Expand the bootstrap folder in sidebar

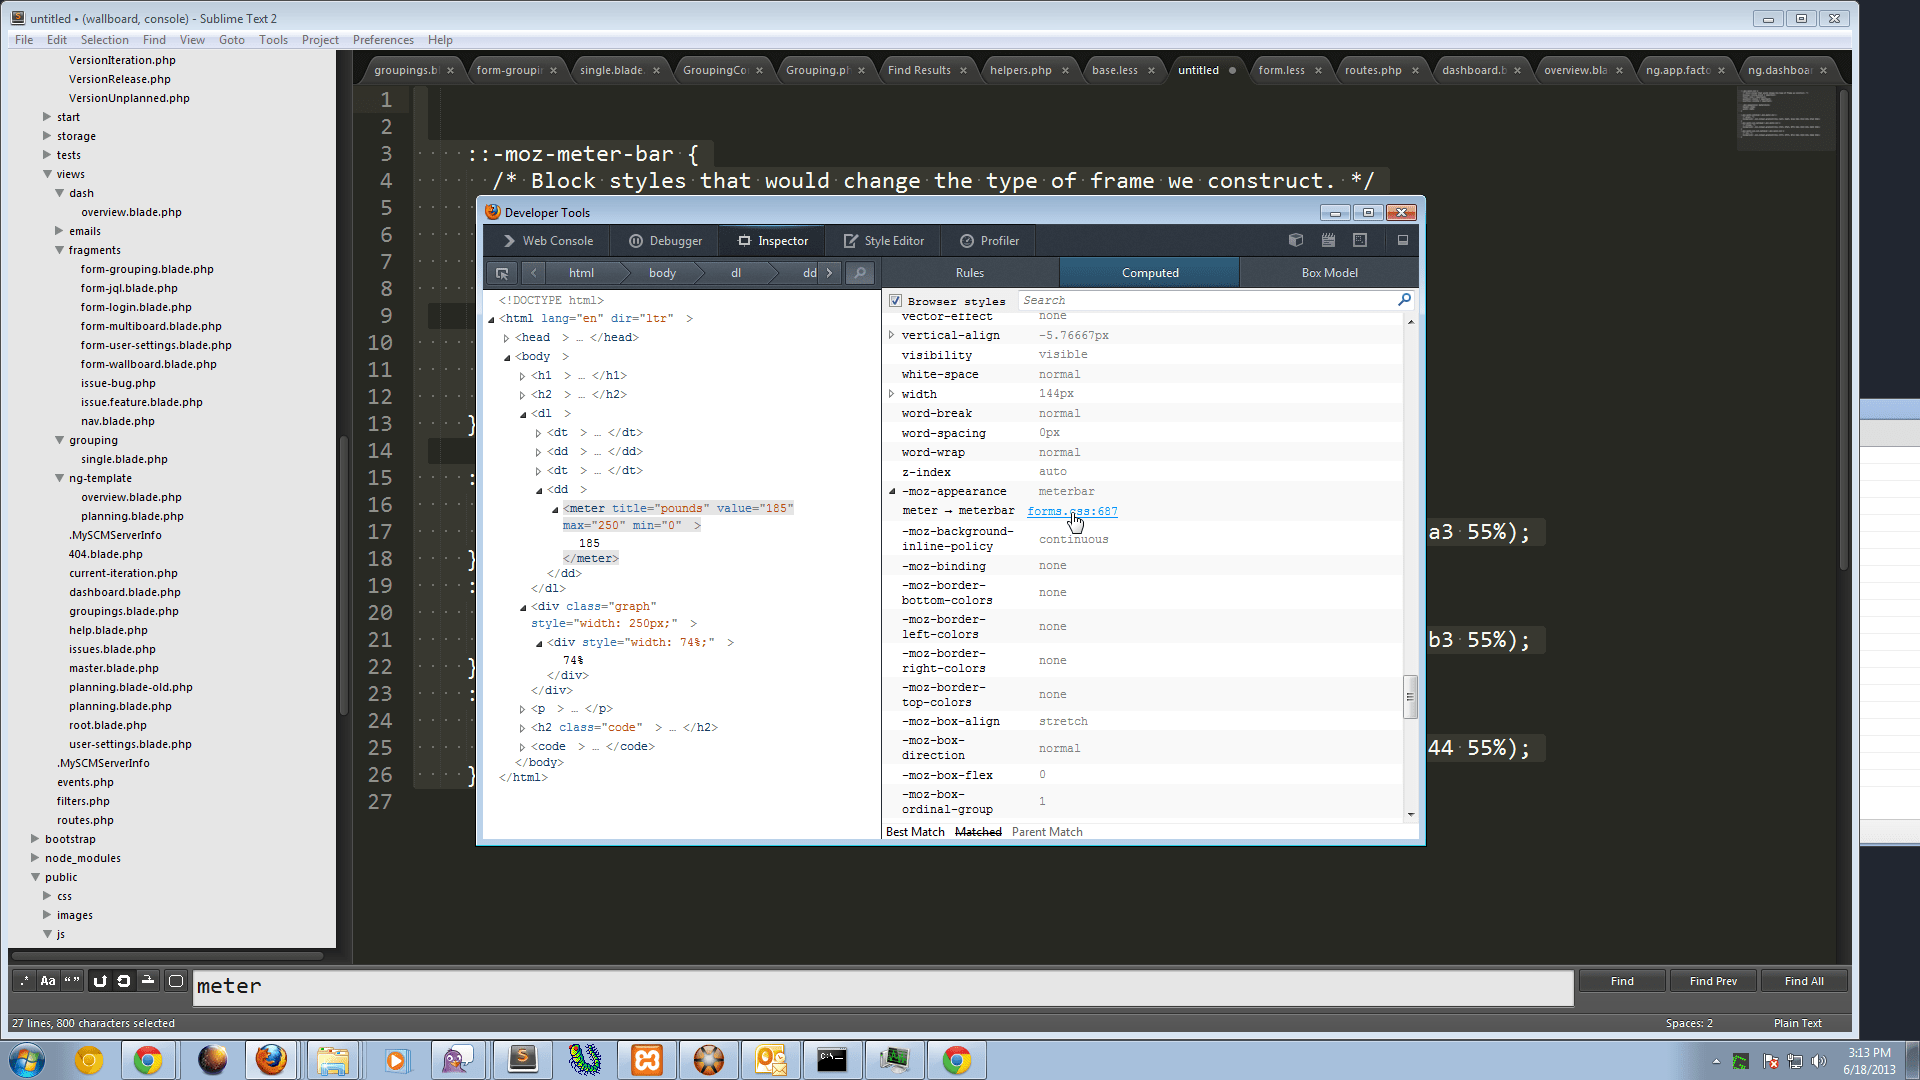coord(35,839)
